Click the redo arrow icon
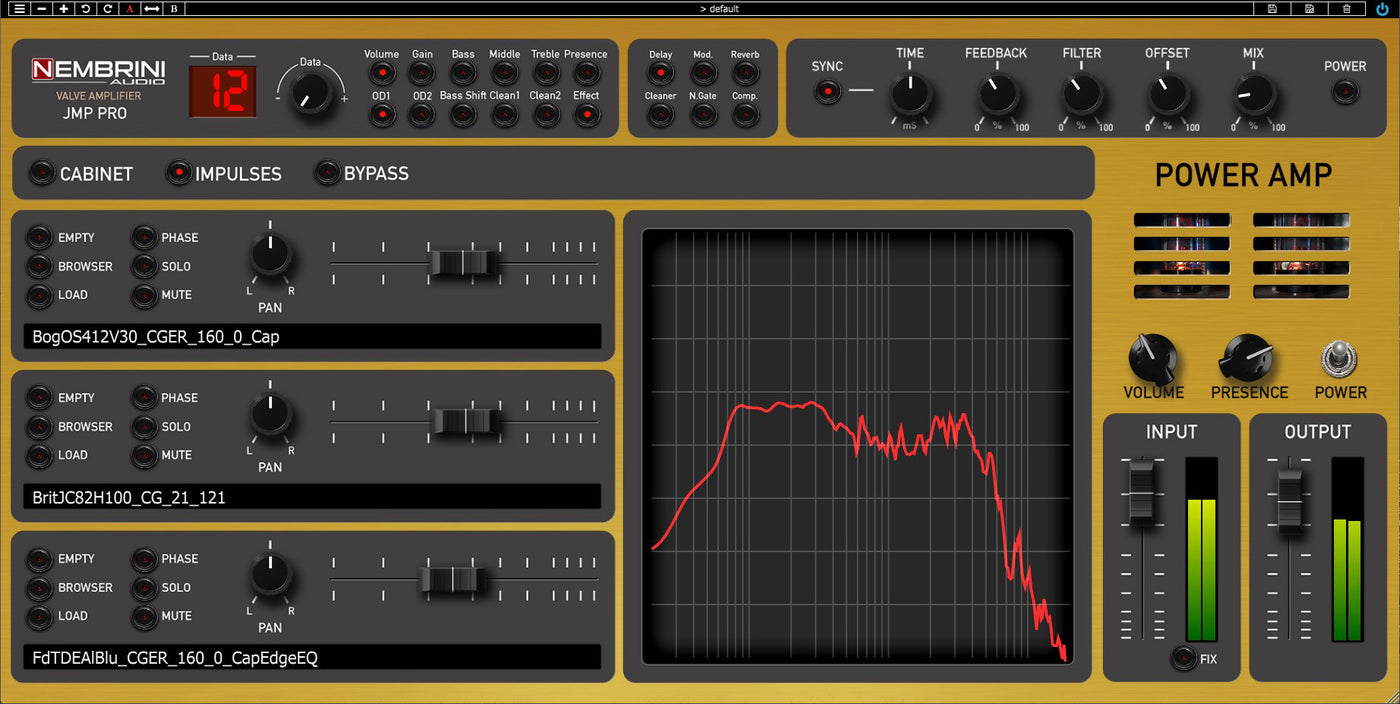 tap(107, 9)
